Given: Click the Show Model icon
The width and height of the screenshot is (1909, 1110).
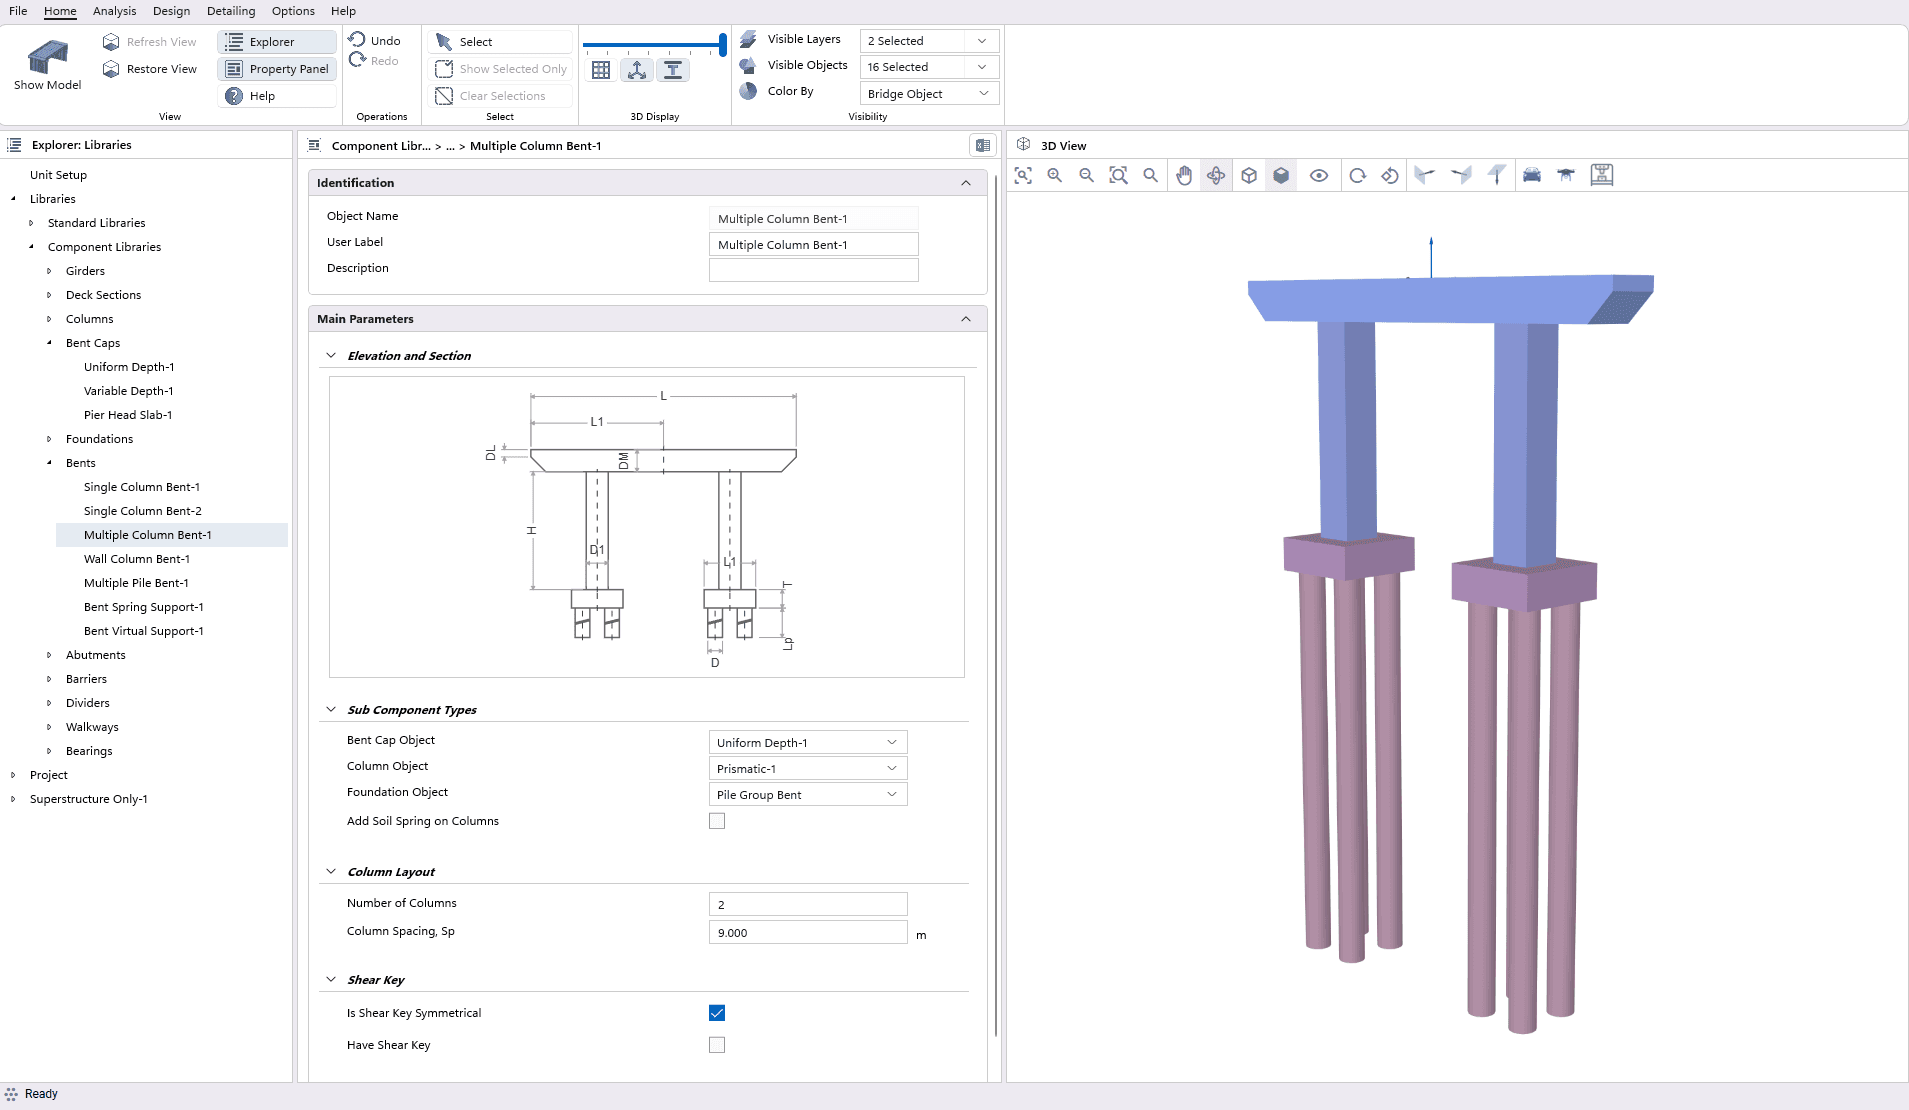Looking at the screenshot, I should pos(47,66).
